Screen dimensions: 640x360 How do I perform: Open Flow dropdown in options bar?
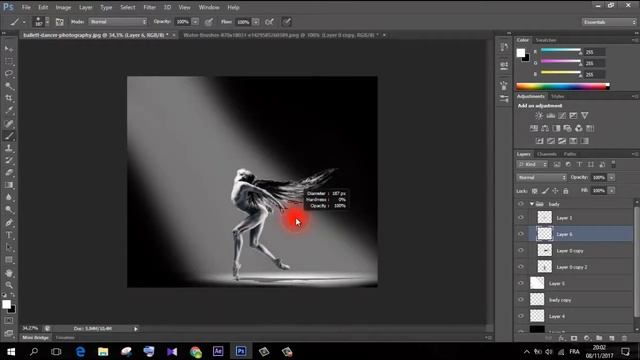pos(256,22)
